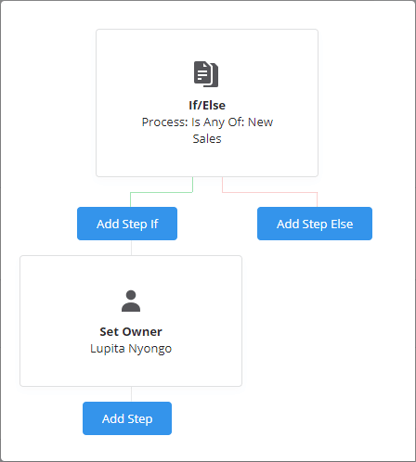Click the Lupita Nyongo owner name
Image resolution: width=416 pixels, height=462 pixels.
(x=131, y=349)
